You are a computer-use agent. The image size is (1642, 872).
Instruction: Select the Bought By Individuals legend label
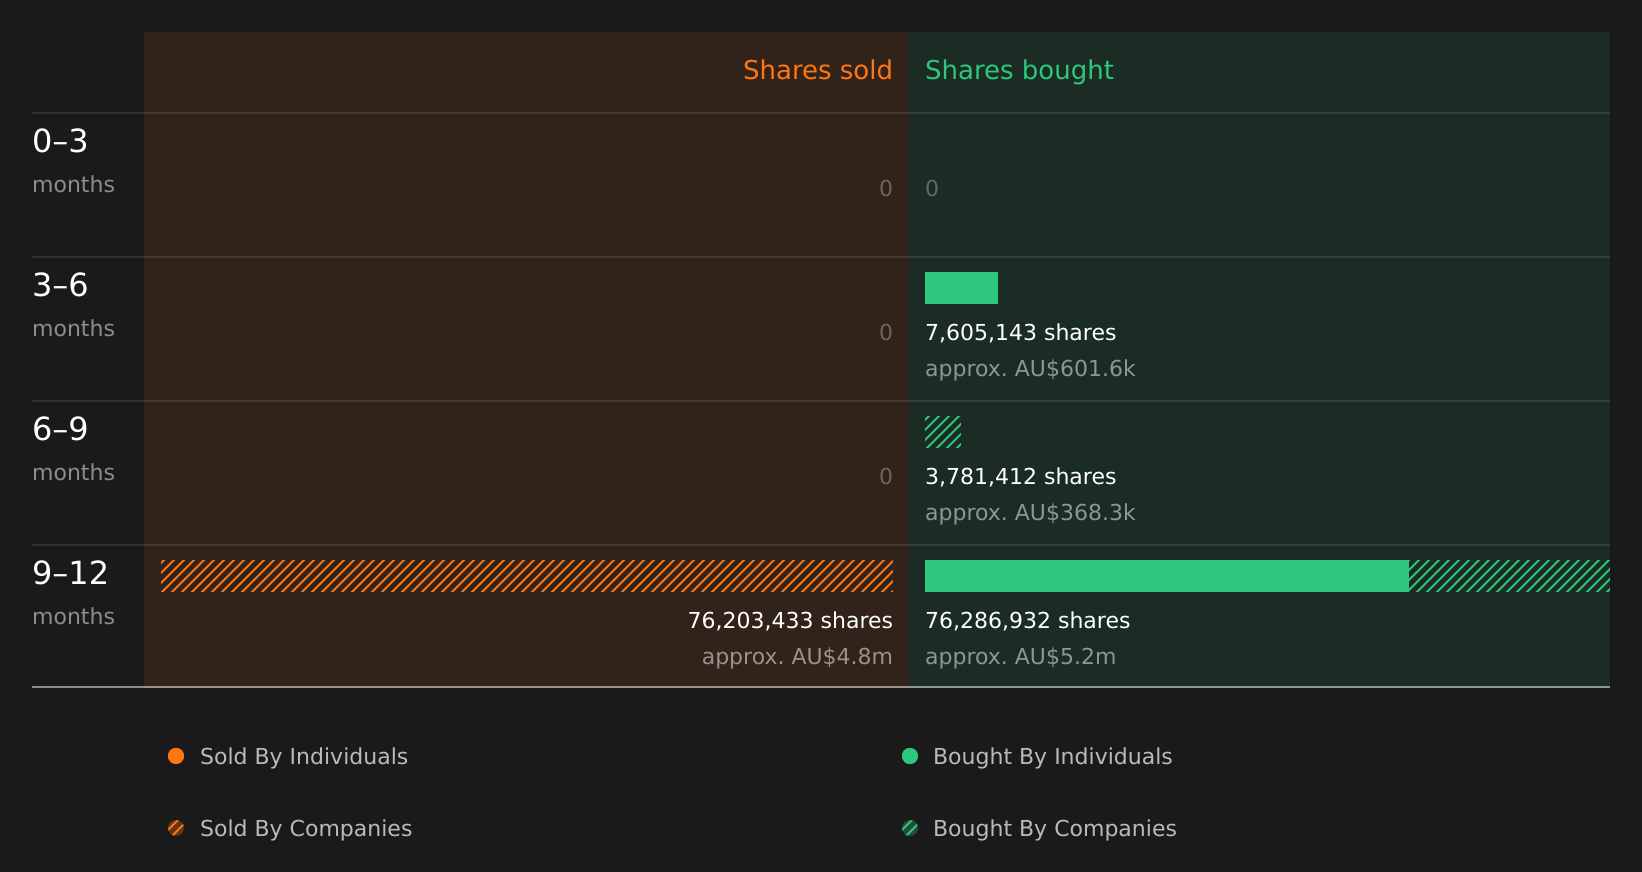pos(1052,757)
